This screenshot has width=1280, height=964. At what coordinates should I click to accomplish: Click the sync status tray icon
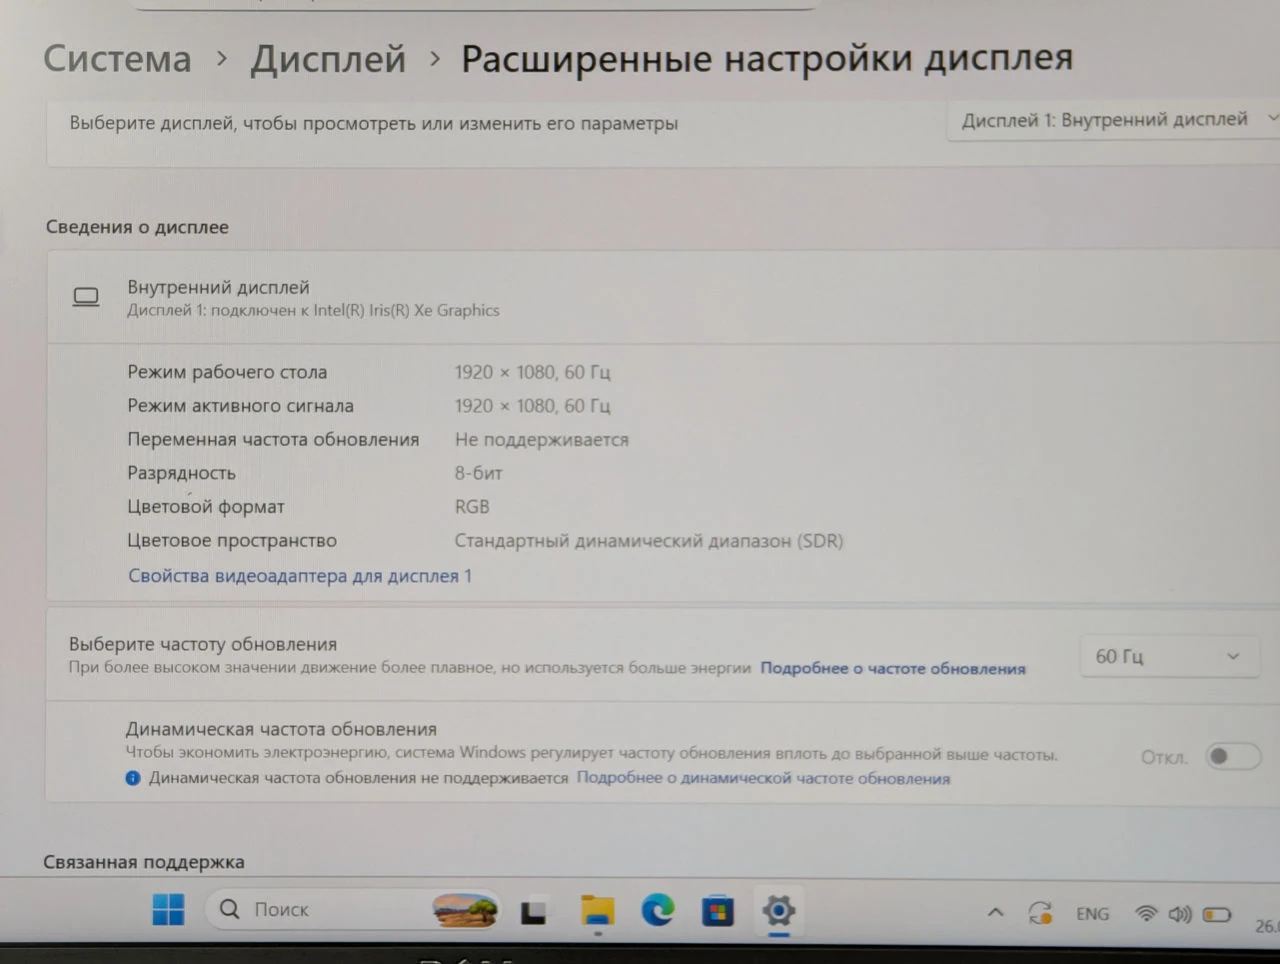1040,913
